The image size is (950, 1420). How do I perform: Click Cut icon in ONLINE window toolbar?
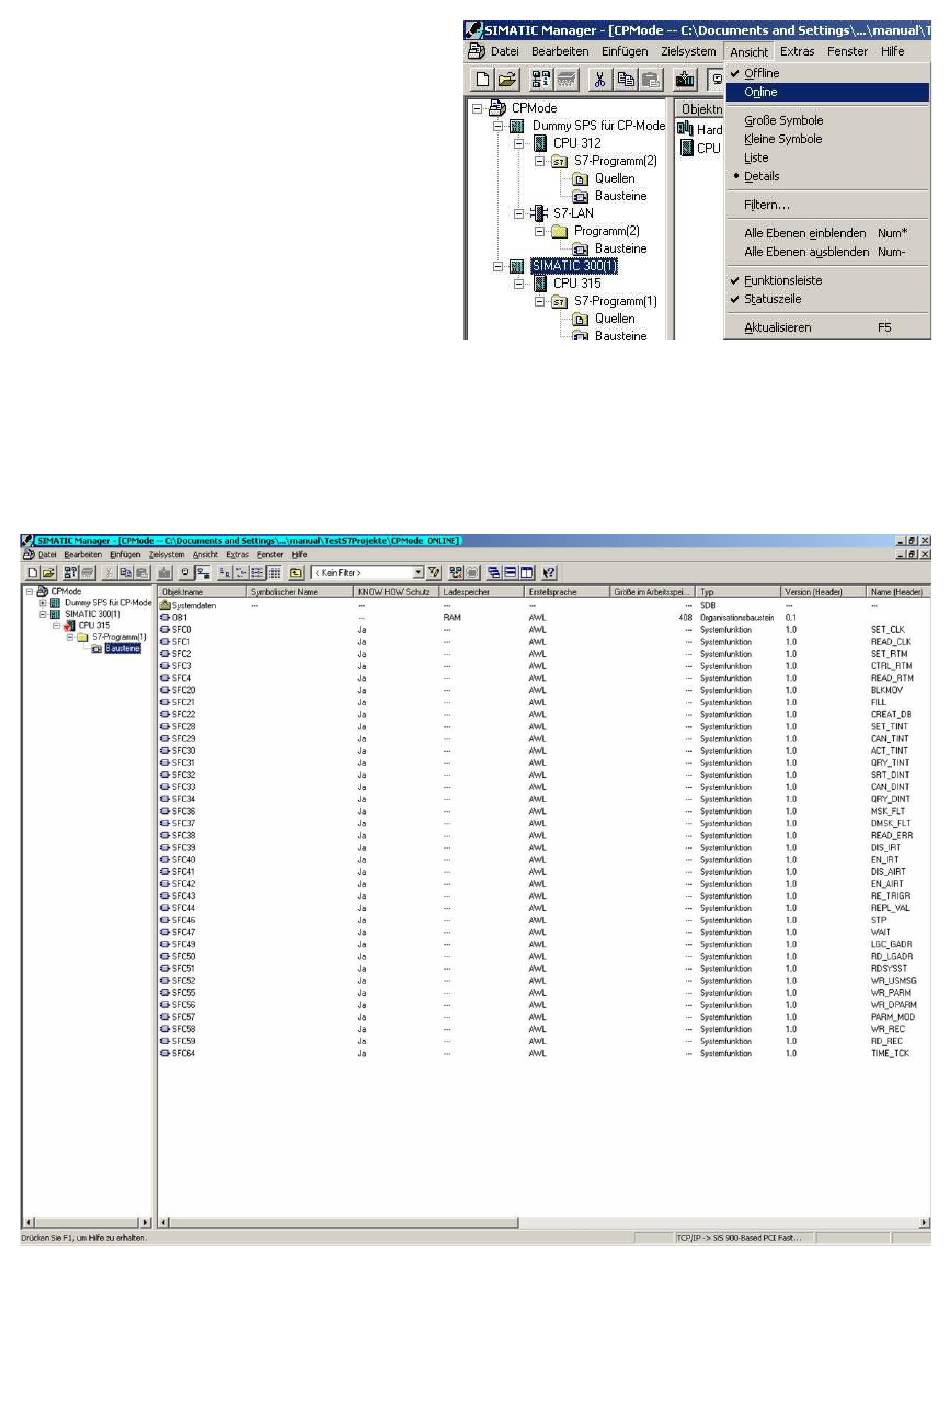[x=110, y=573]
